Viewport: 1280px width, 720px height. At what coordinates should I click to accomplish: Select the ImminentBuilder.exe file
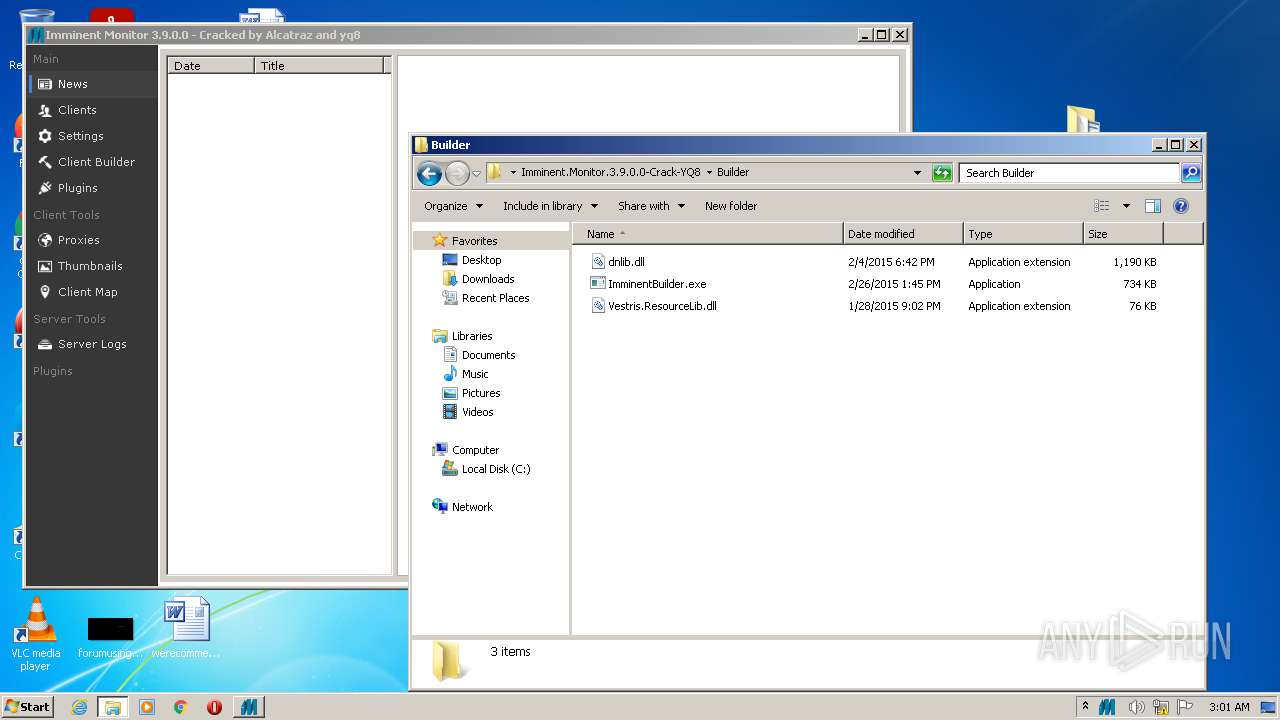pos(657,284)
